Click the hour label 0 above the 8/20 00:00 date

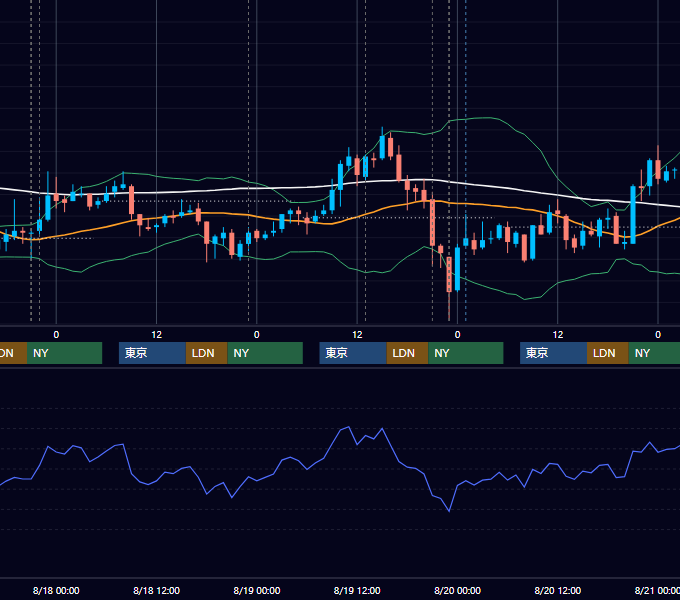(x=457, y=335)
